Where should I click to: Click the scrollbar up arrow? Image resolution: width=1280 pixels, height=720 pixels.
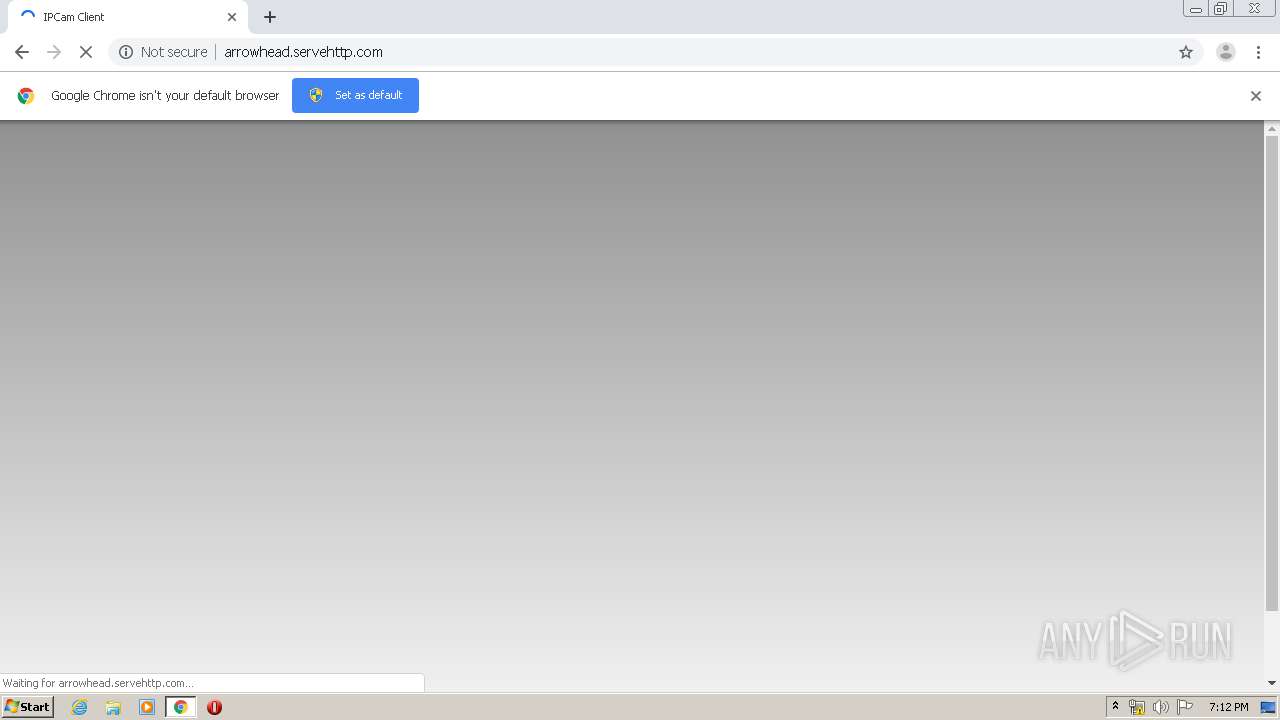(x=1272, y=129)
